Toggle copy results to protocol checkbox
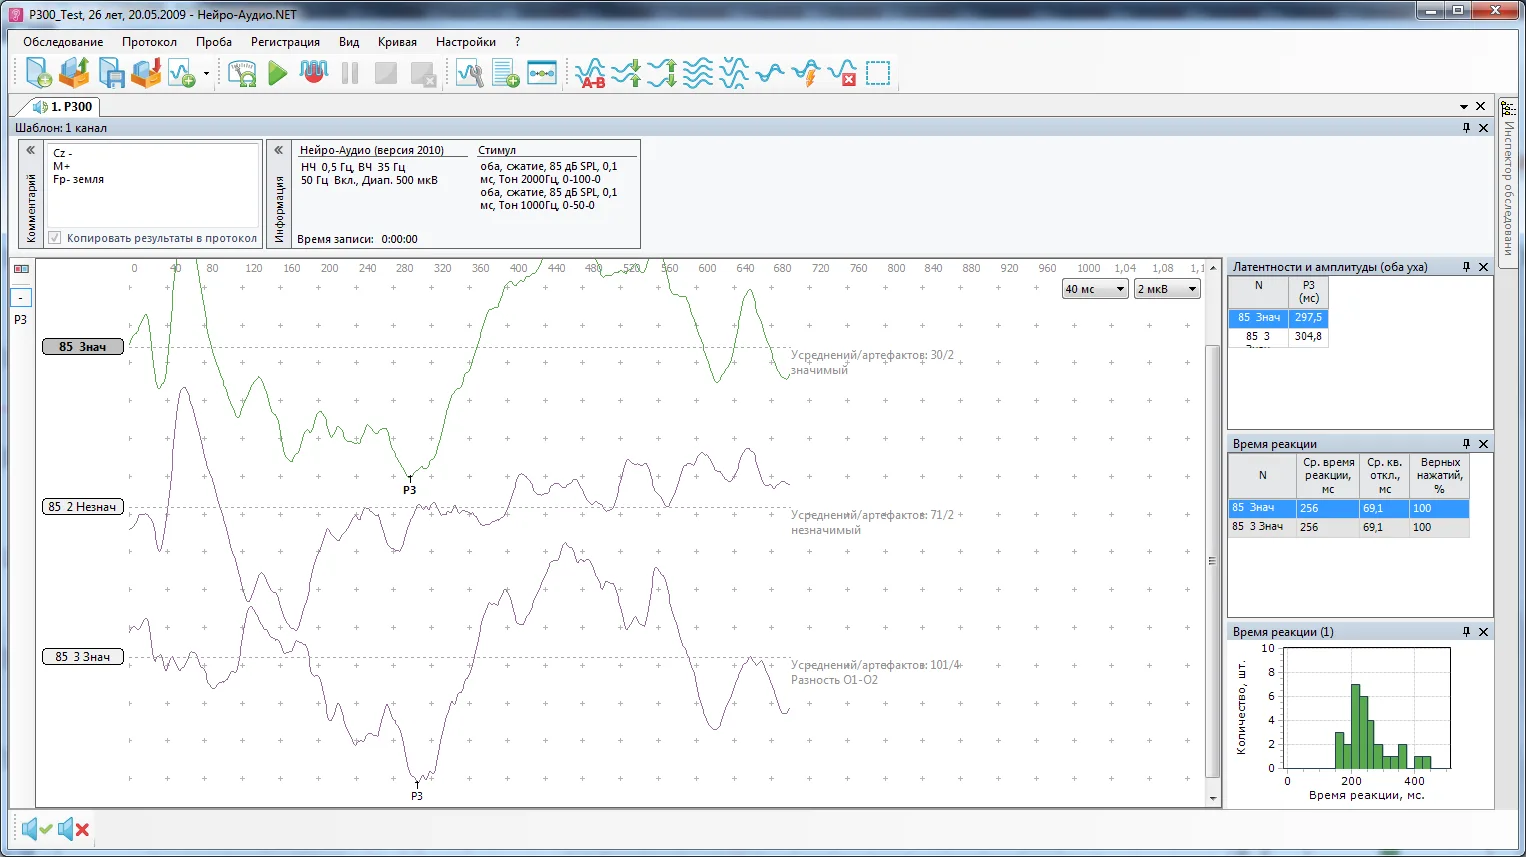The image size is (1526, 857). coord(55,238)
